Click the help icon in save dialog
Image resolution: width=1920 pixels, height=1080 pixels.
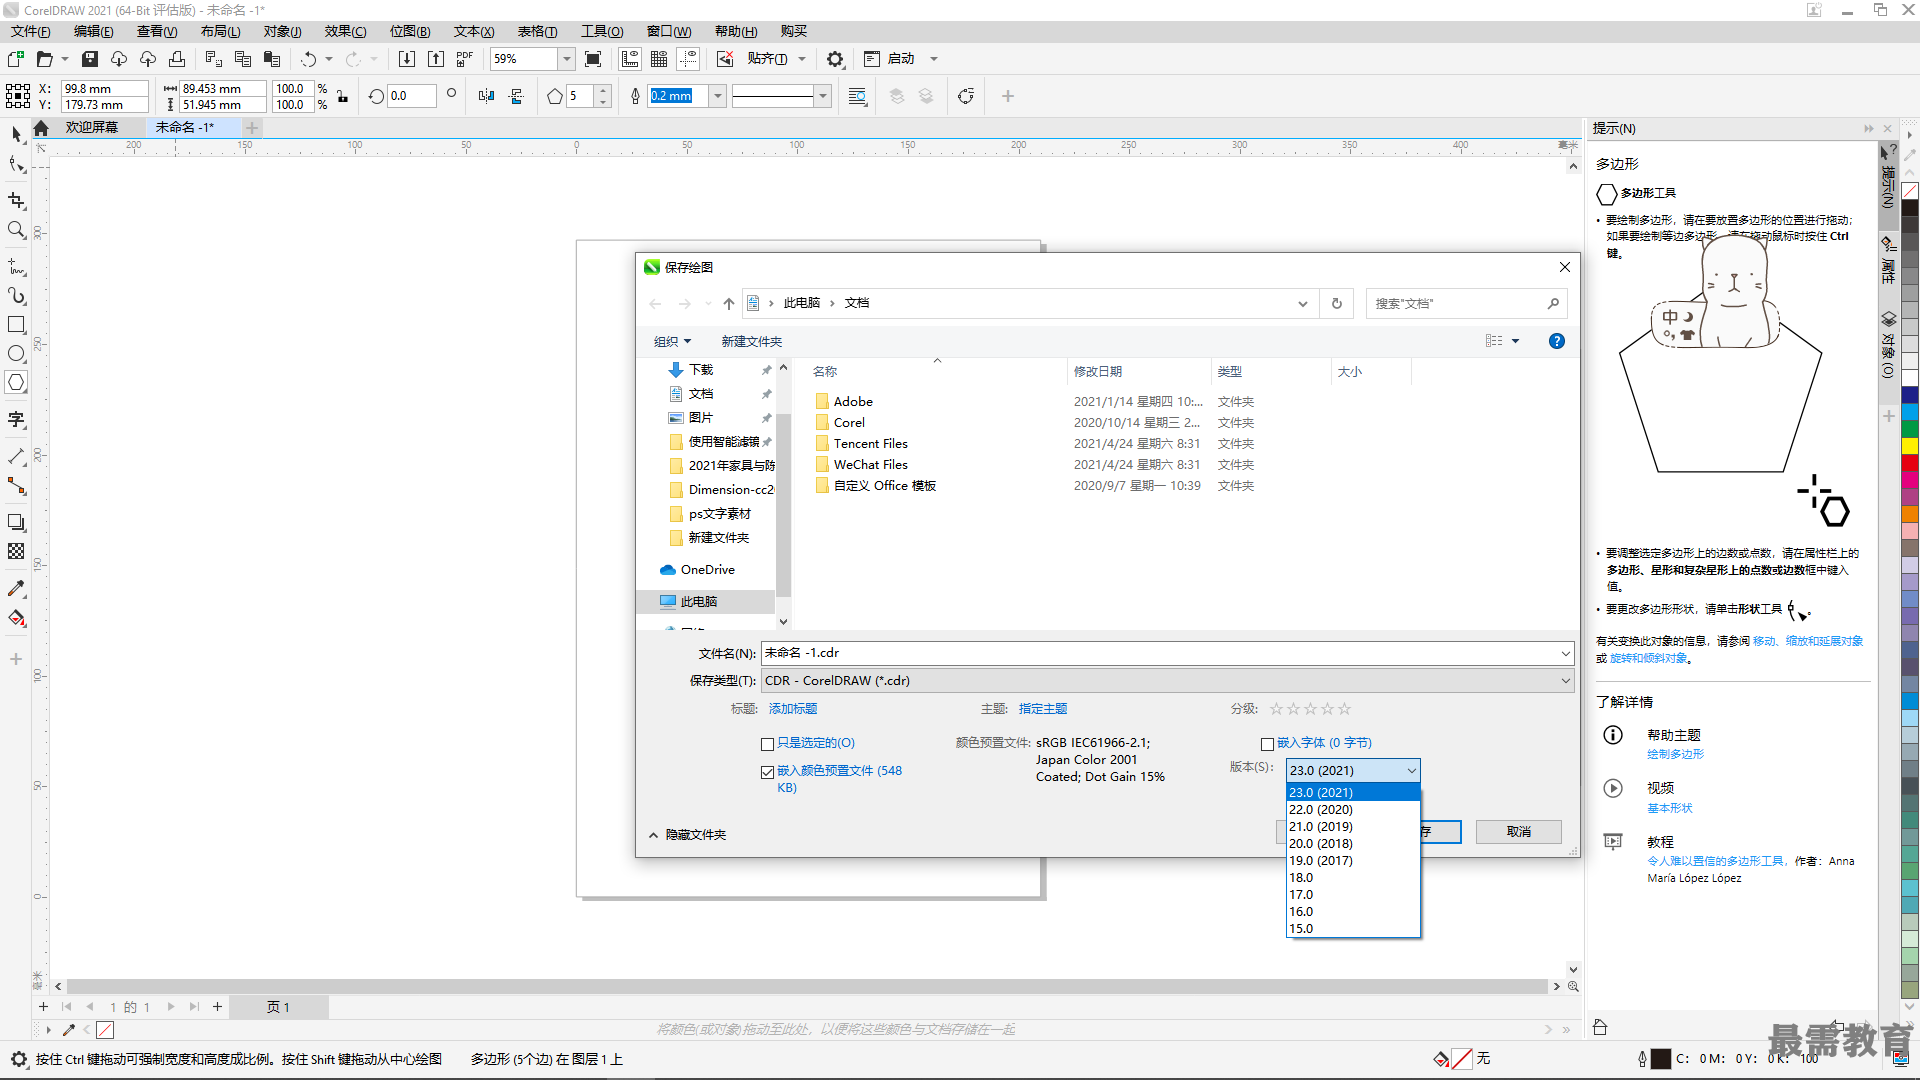click(1557, 341)
